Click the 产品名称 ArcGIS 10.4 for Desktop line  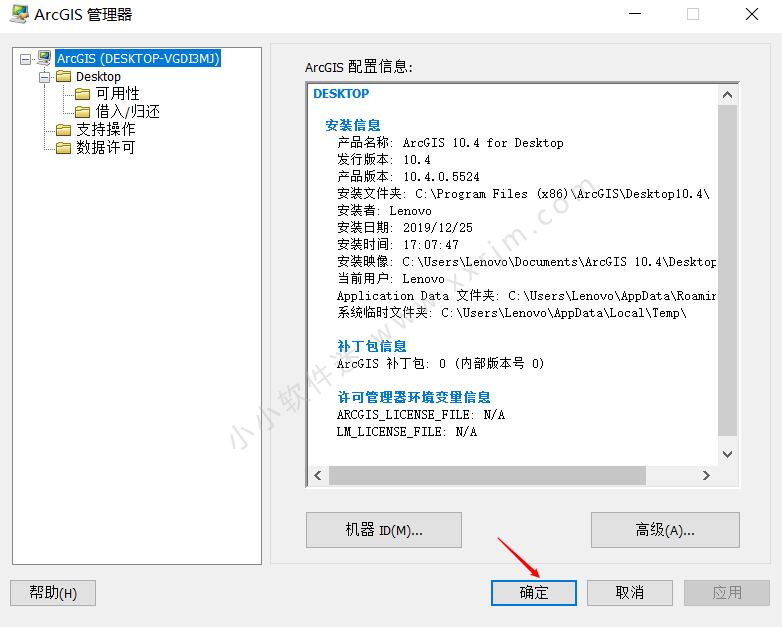(450, 143)
